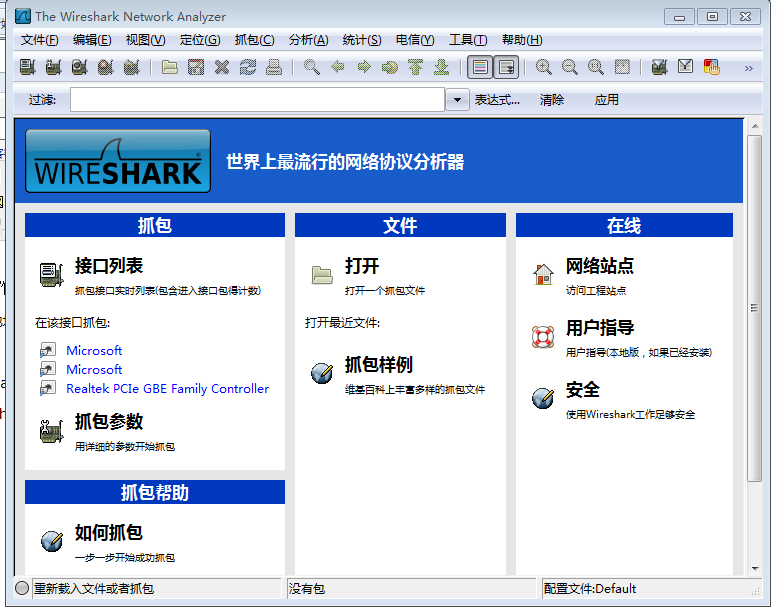Close the capture file X icon
The width and height of the screenshot is (771, 608).
222,67
